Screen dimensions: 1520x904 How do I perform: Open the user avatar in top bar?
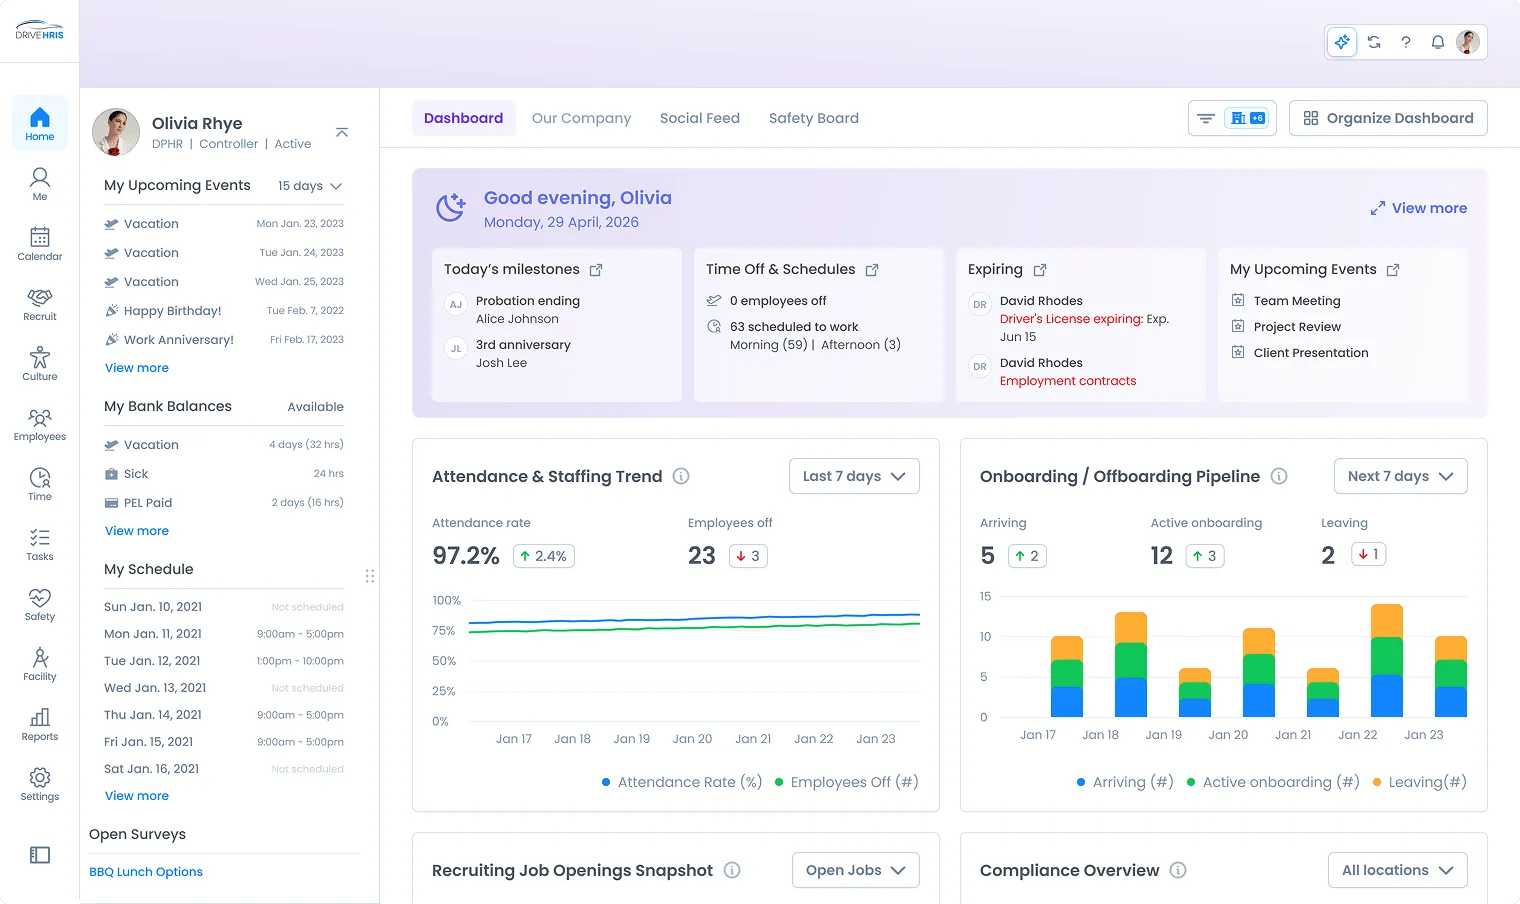point(1468,42)
